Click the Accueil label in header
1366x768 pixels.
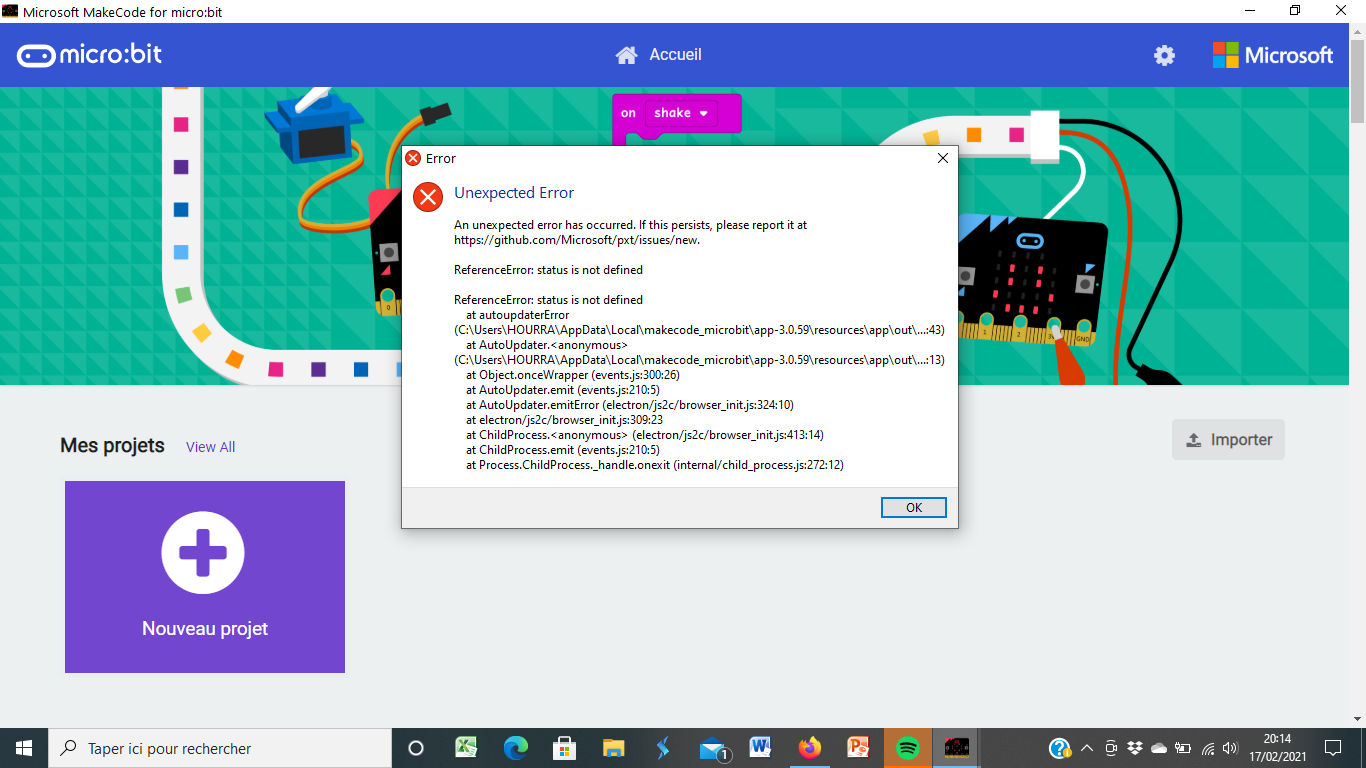click(x=675, y=55)
